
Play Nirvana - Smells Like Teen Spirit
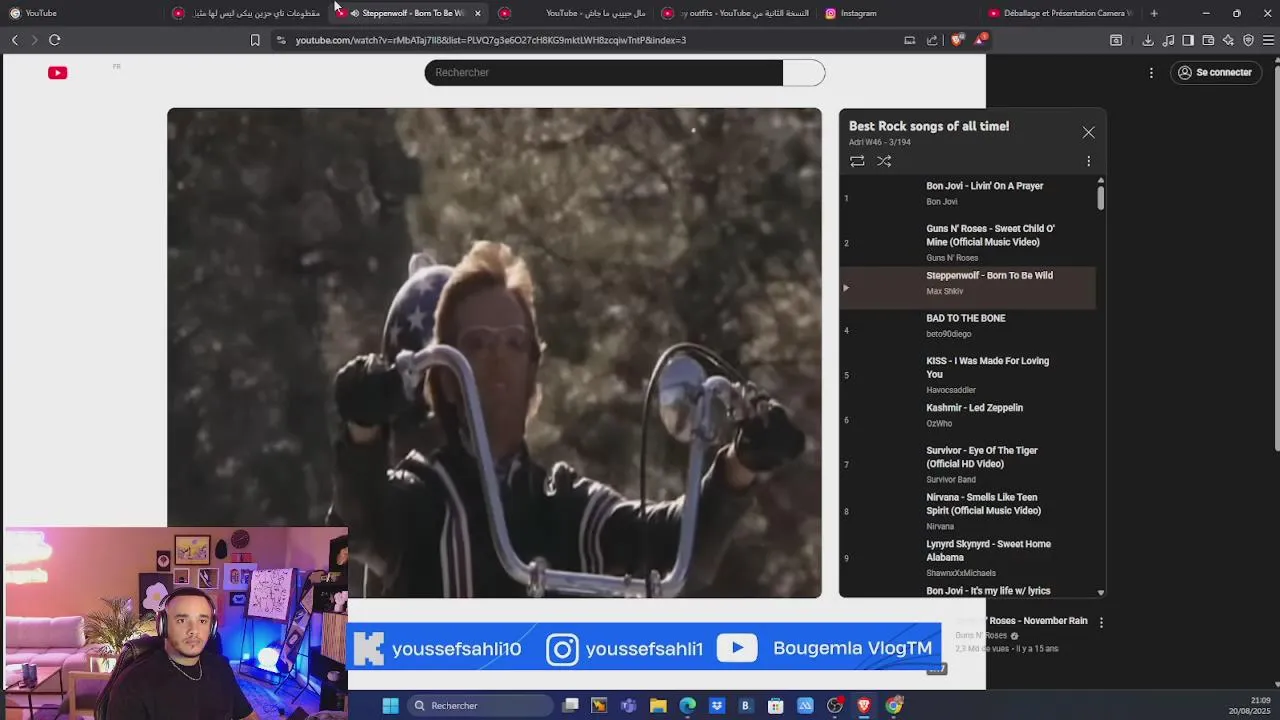point(968,511)
